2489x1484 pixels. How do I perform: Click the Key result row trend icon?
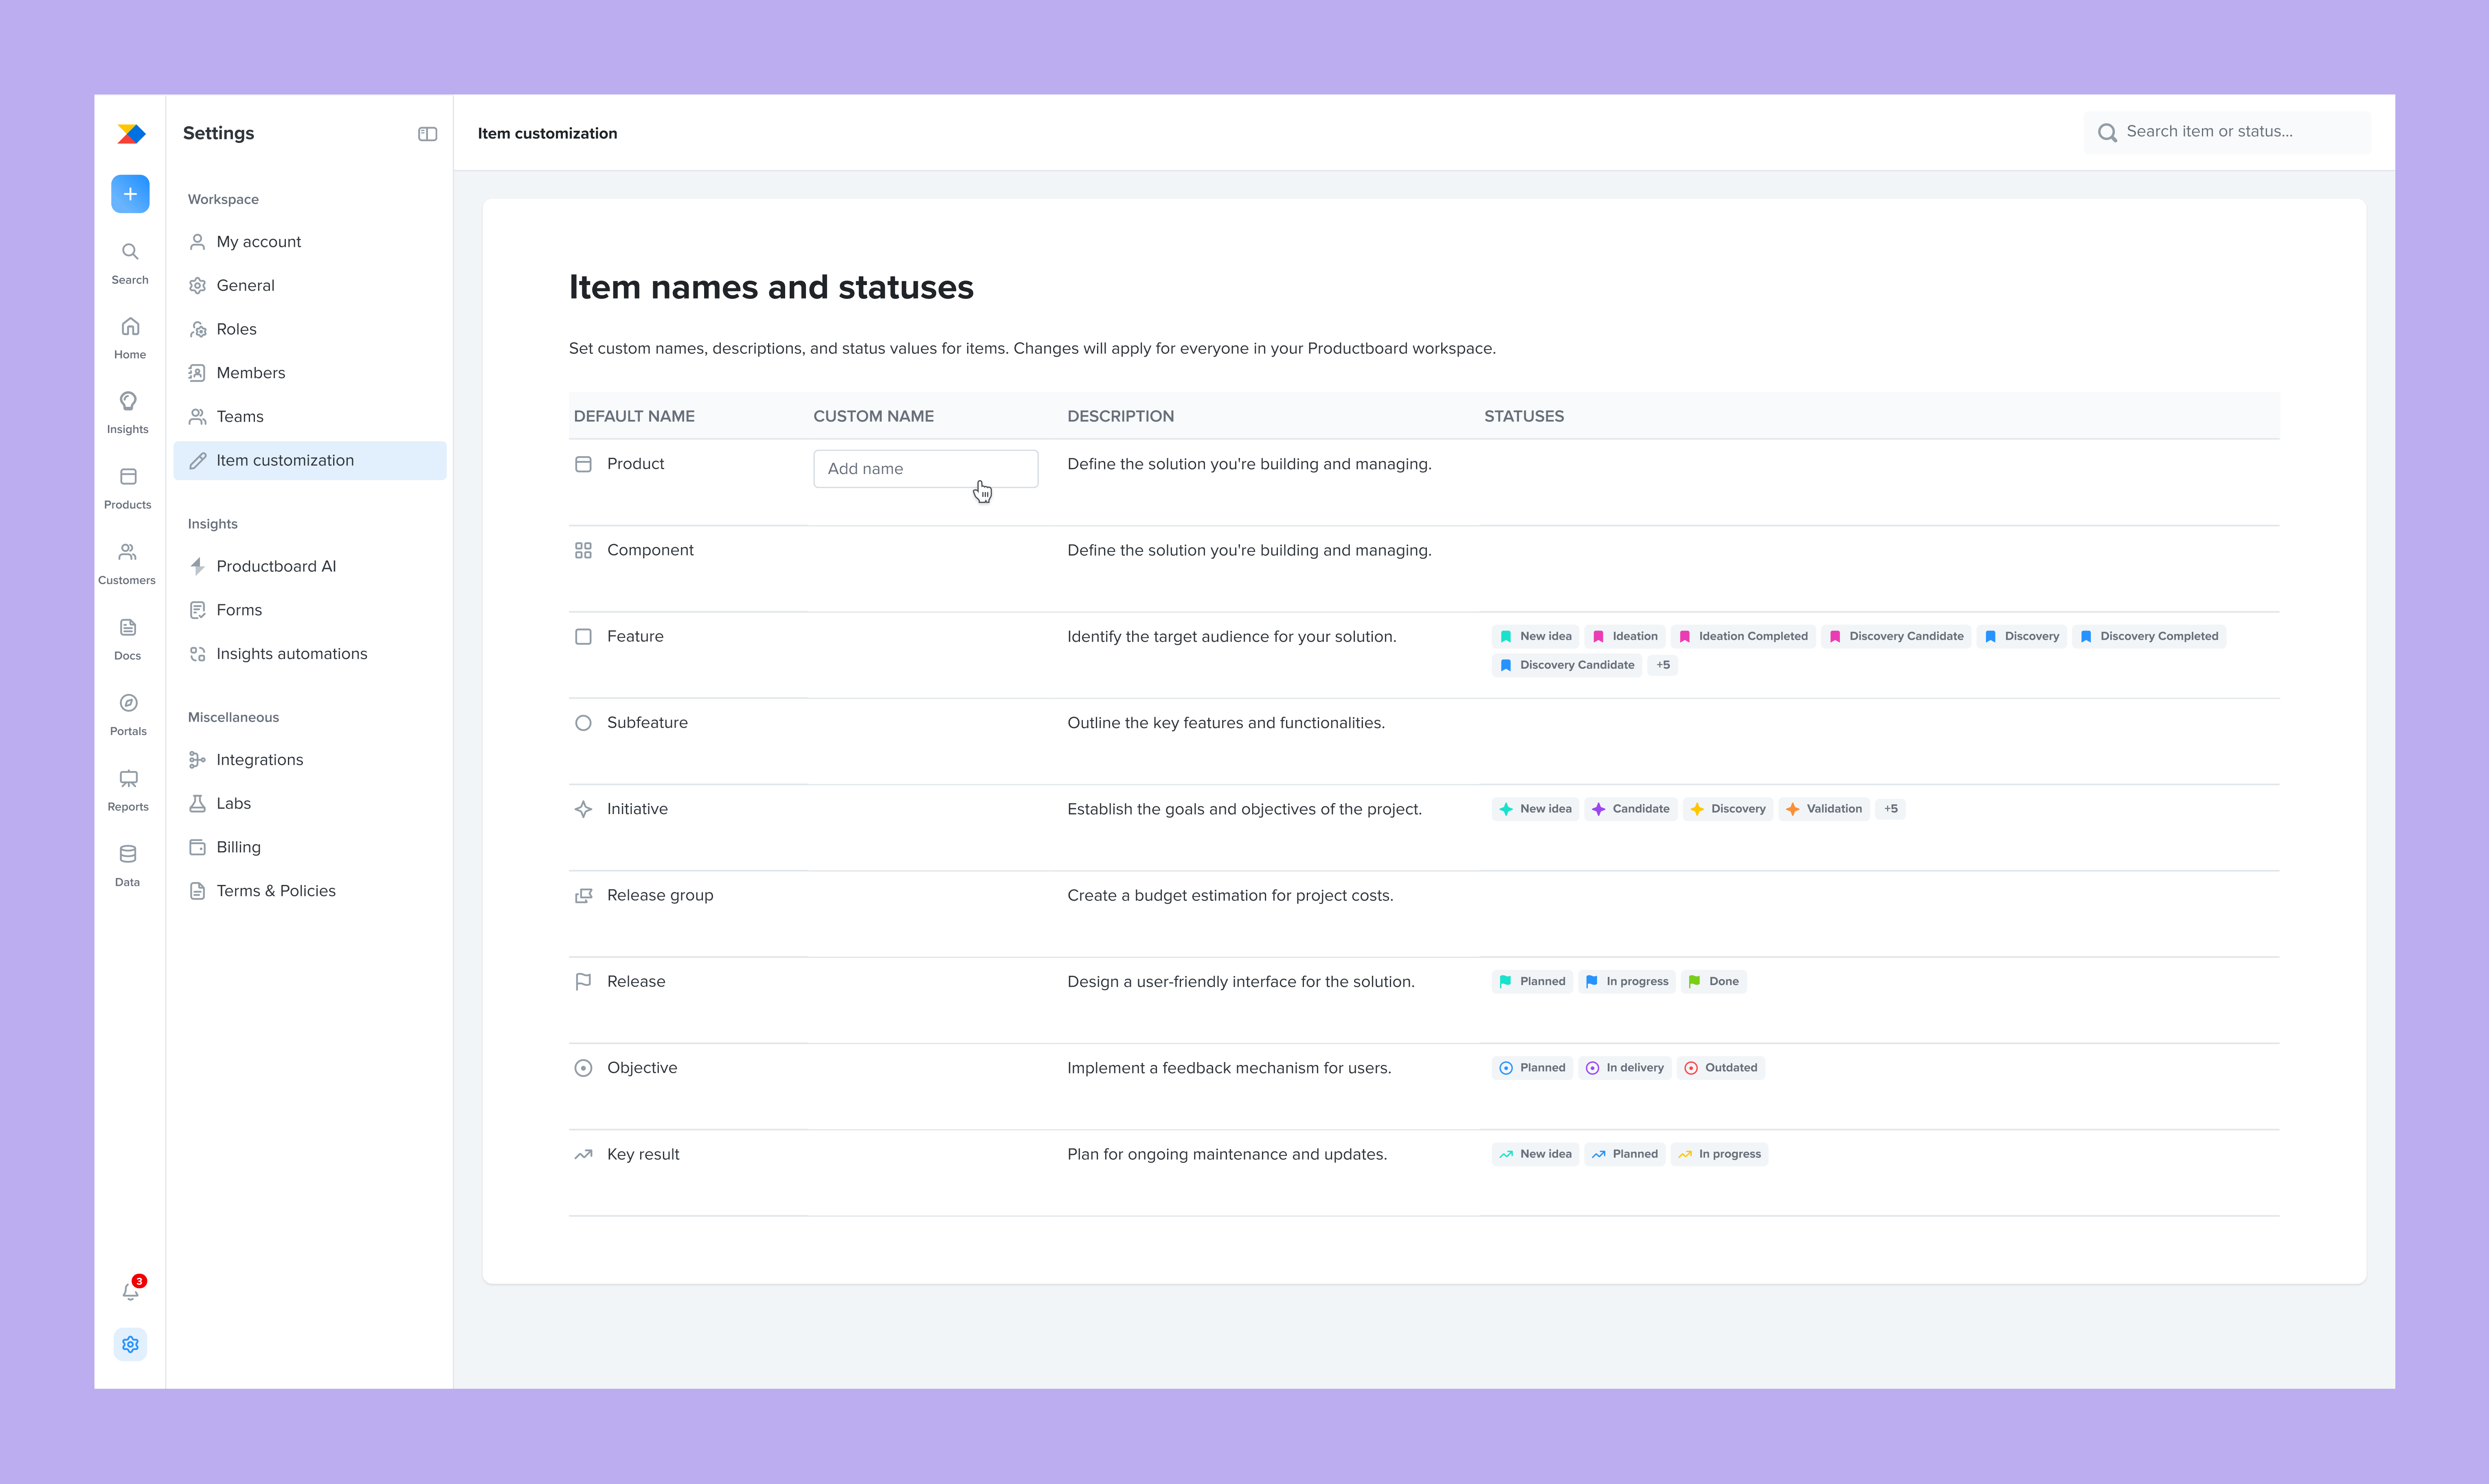click(583, 1154)
